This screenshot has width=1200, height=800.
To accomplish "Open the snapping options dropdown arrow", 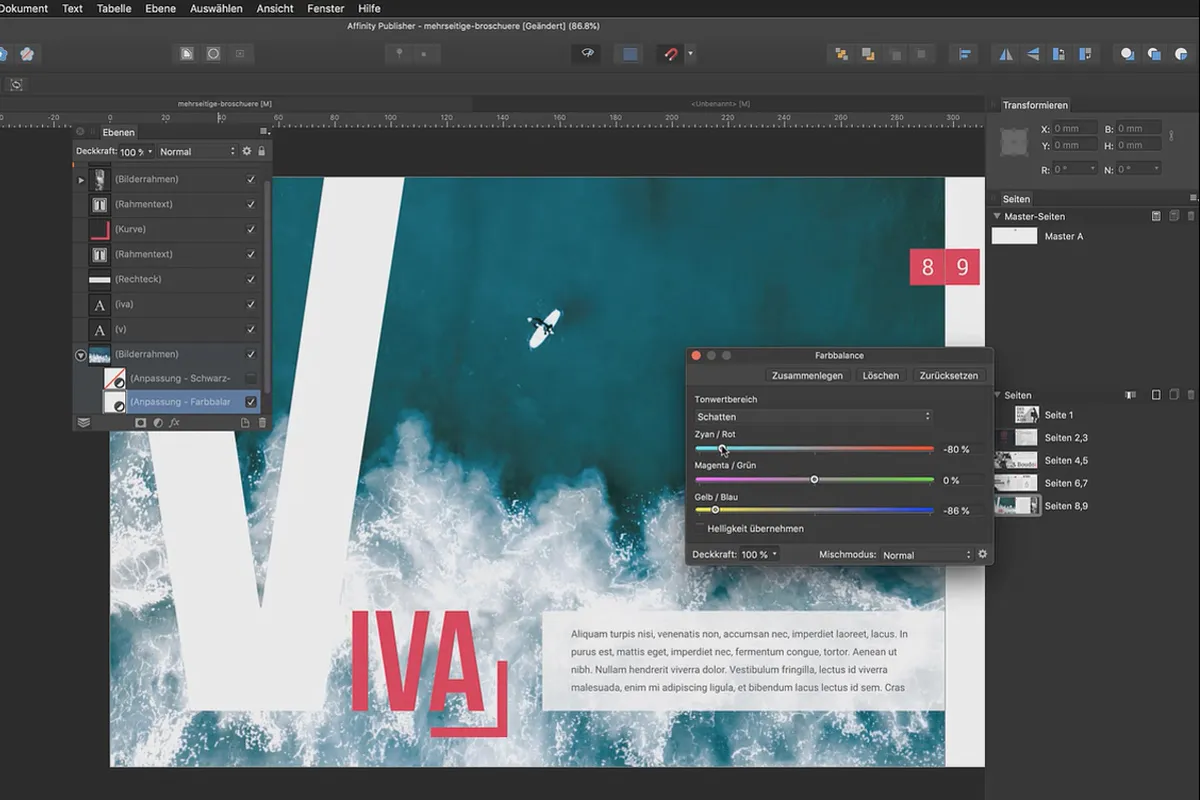I will pos(690,54).
